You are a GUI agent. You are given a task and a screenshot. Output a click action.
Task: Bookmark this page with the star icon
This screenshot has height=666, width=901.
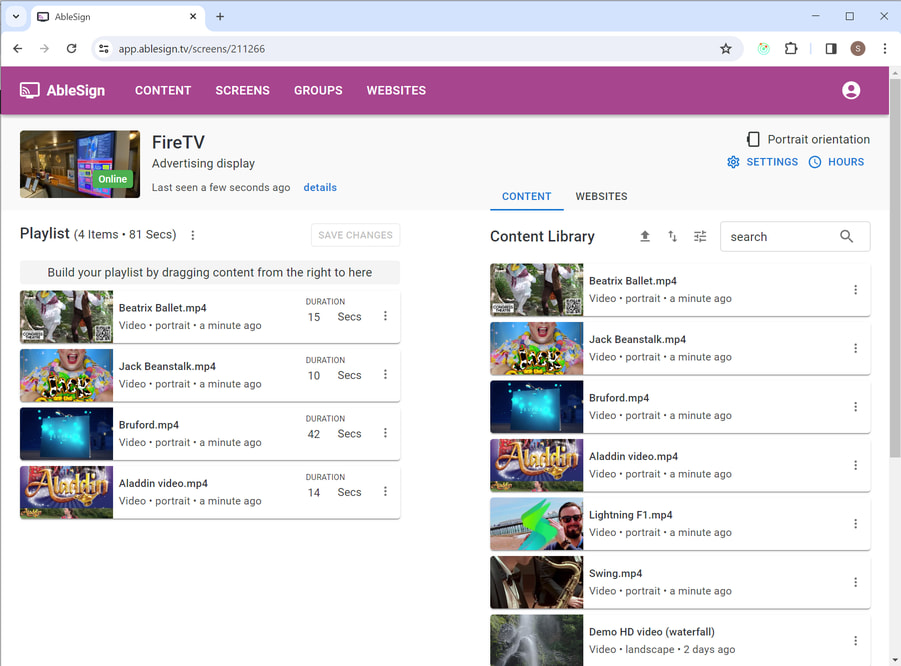point(726,49)
